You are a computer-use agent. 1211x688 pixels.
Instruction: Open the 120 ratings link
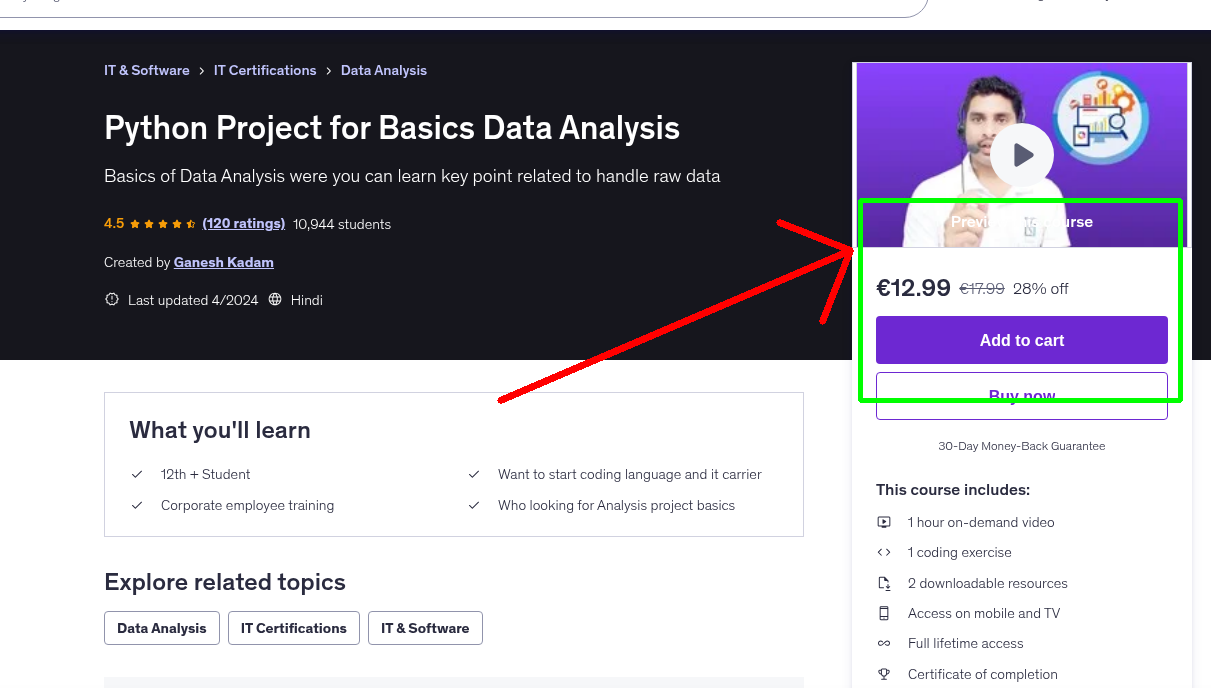click(x=243, y=223)
